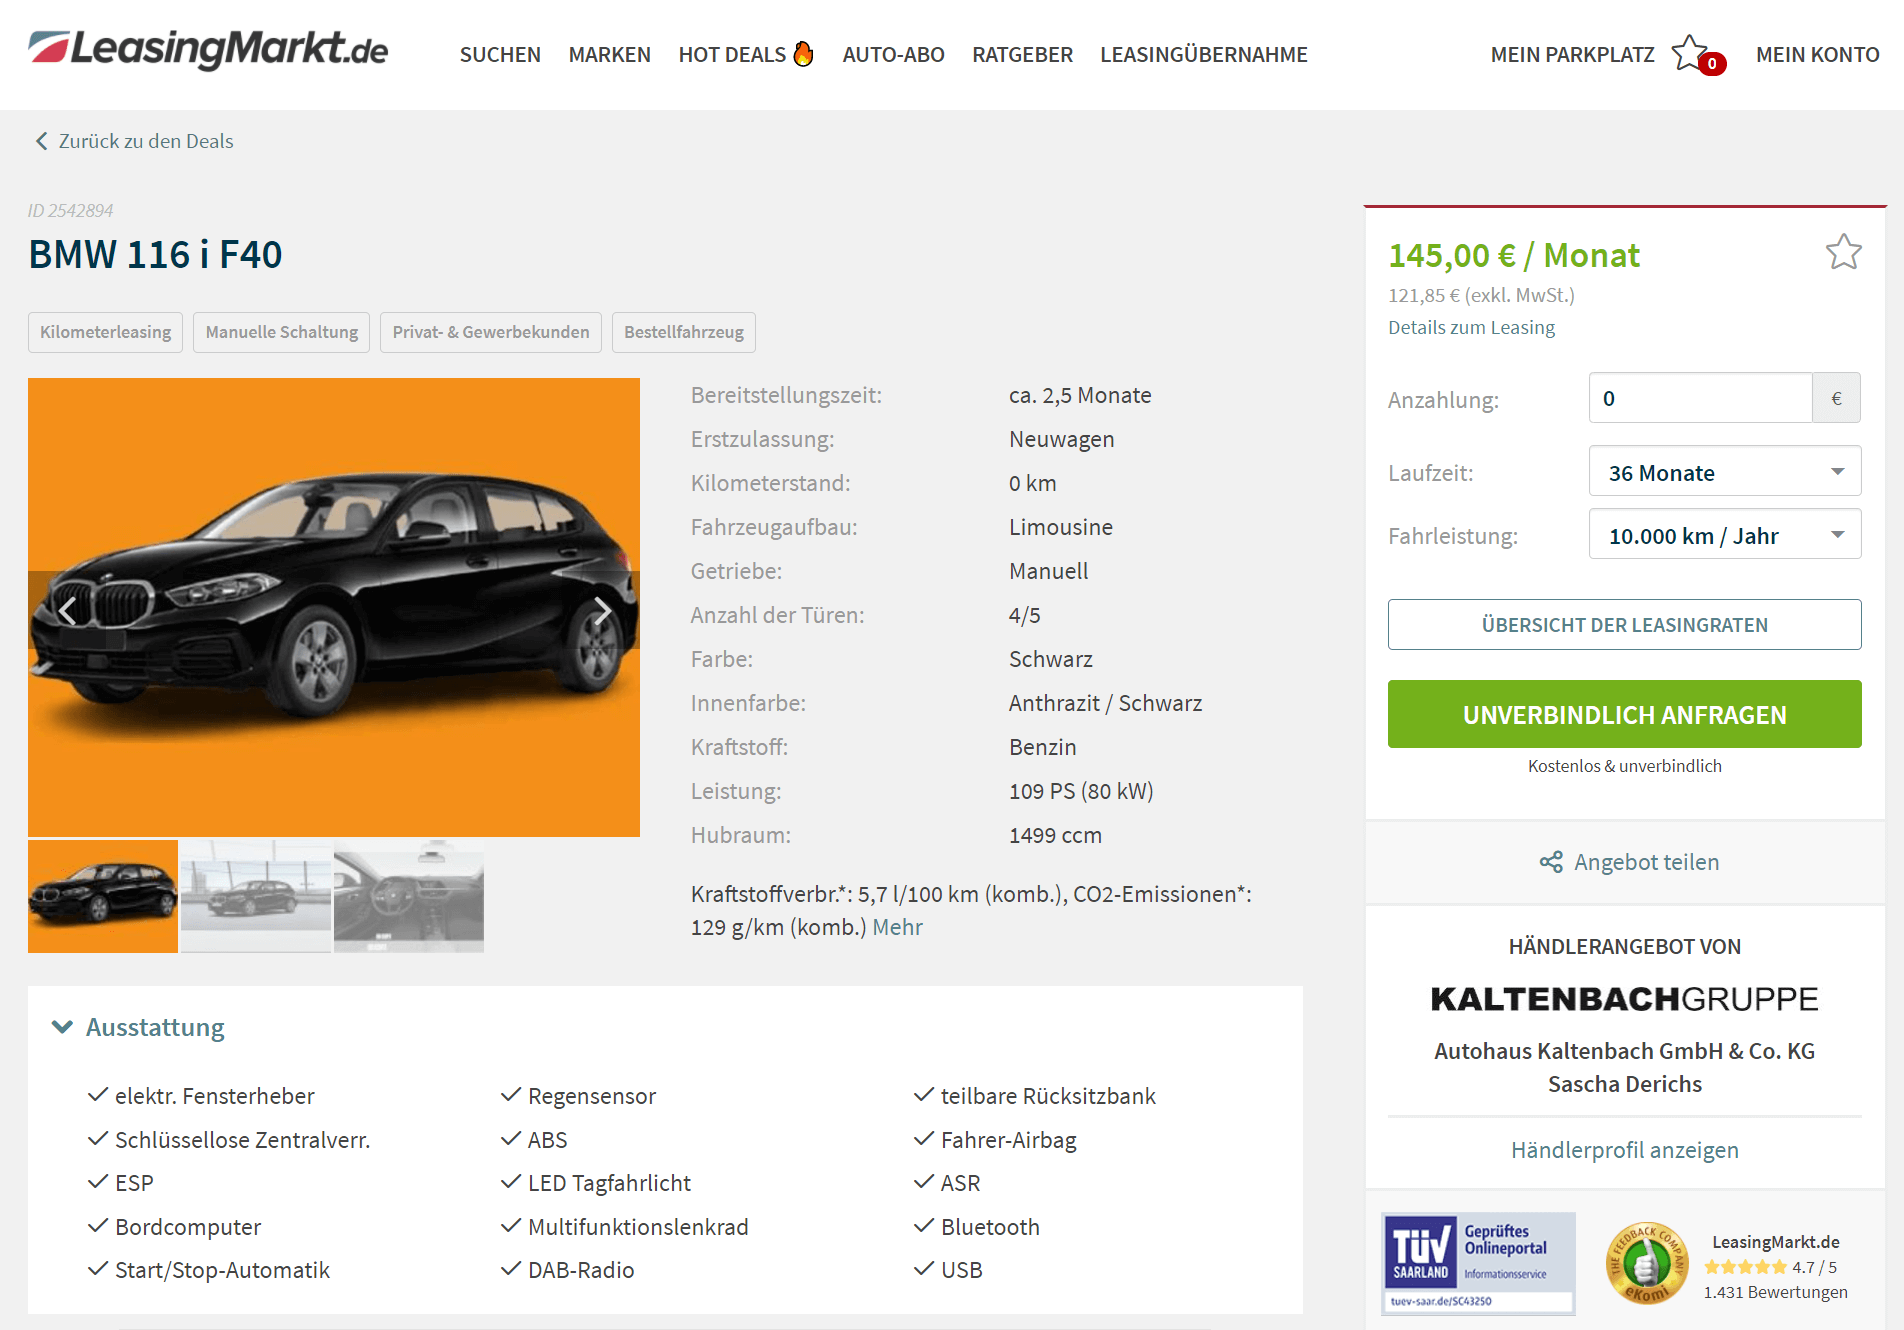Click the Privat- & Gewerbekunden tag
Screen dimensions: 1904x1330
(x=490, y=332)
